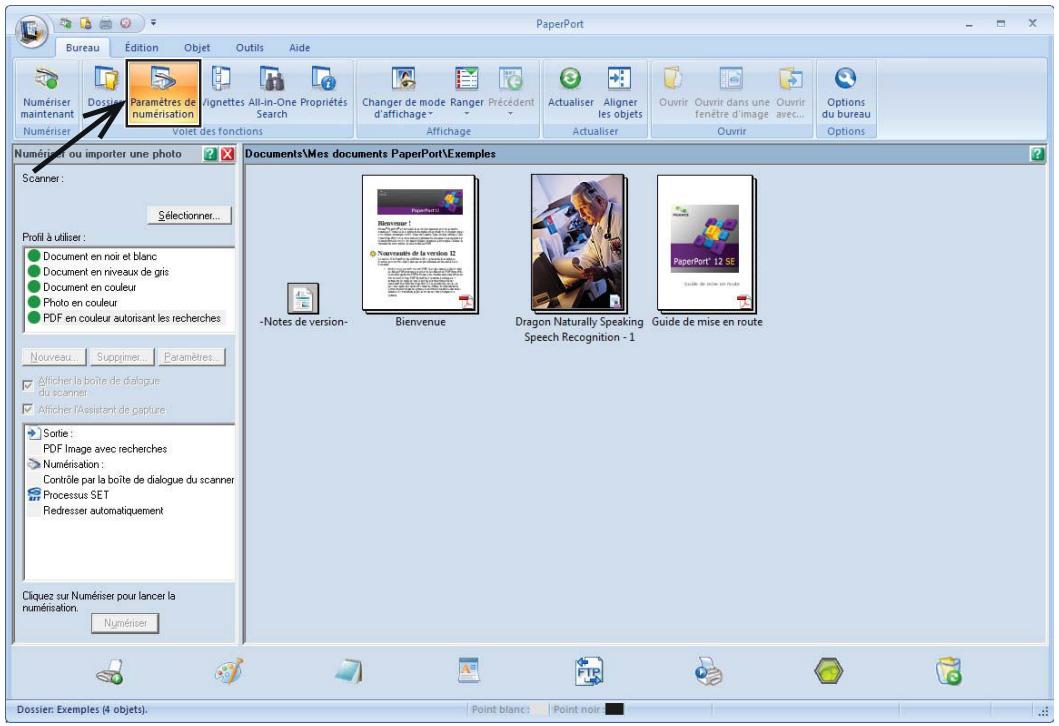Switch to the Bureau ribbon tab
Image resolution: width=1059 pixels, height=726 pixels.
(x=82, y=47)
